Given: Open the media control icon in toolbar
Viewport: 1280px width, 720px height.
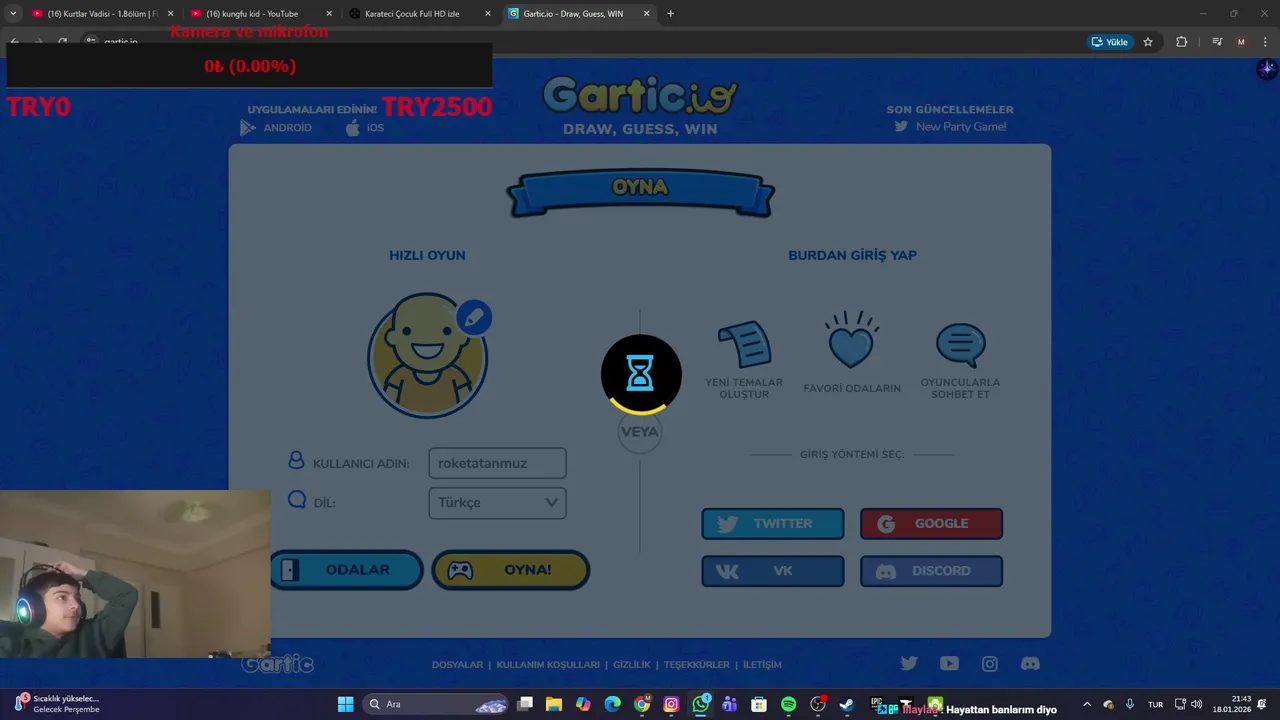Looking at the screenshot, I should (x=1216, y=42).
